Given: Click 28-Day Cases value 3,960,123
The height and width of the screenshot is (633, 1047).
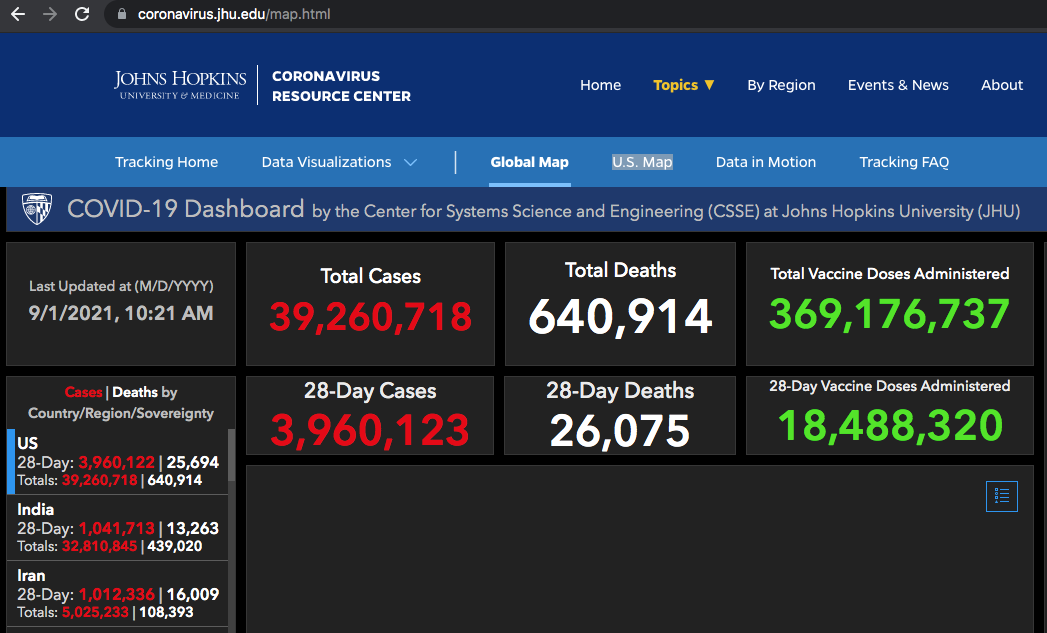Looking at the screenshot, I should click(x=370, y=430).
